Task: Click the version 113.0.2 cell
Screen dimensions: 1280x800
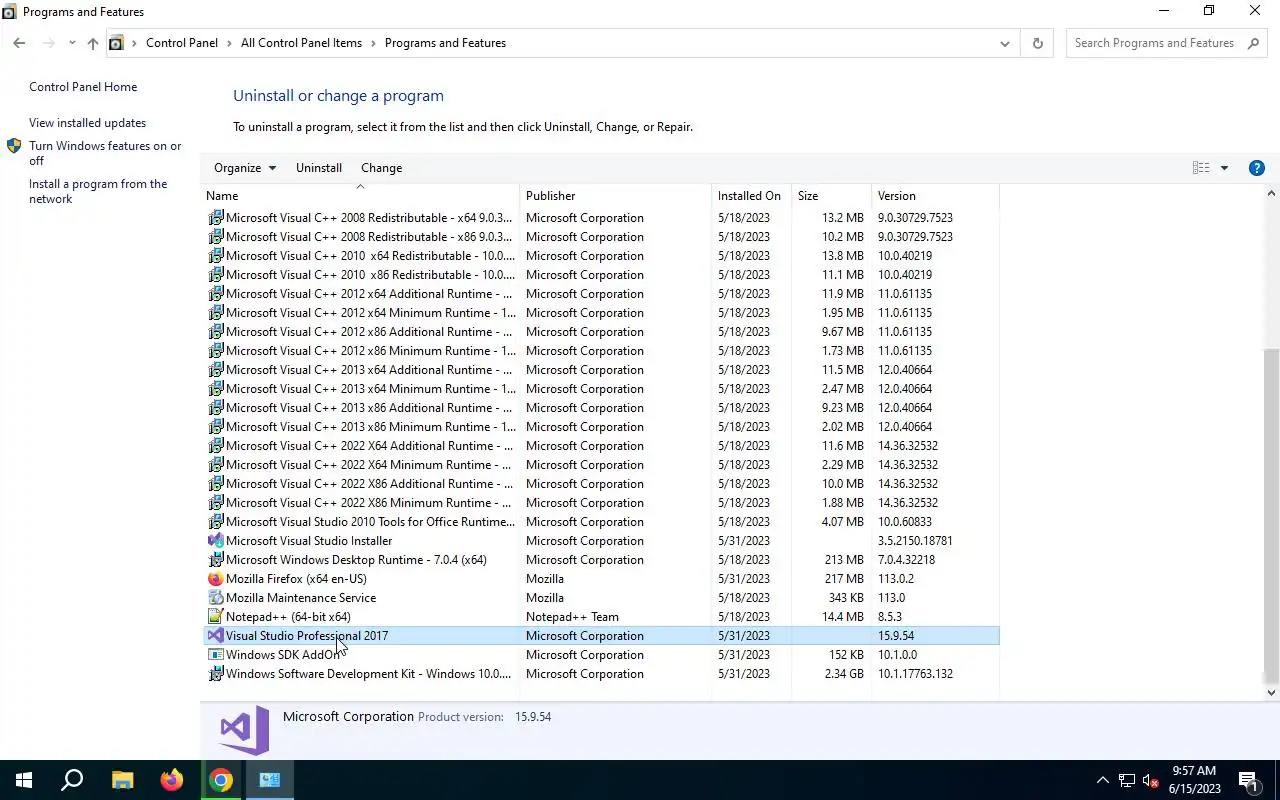Action: coord(896,579)
